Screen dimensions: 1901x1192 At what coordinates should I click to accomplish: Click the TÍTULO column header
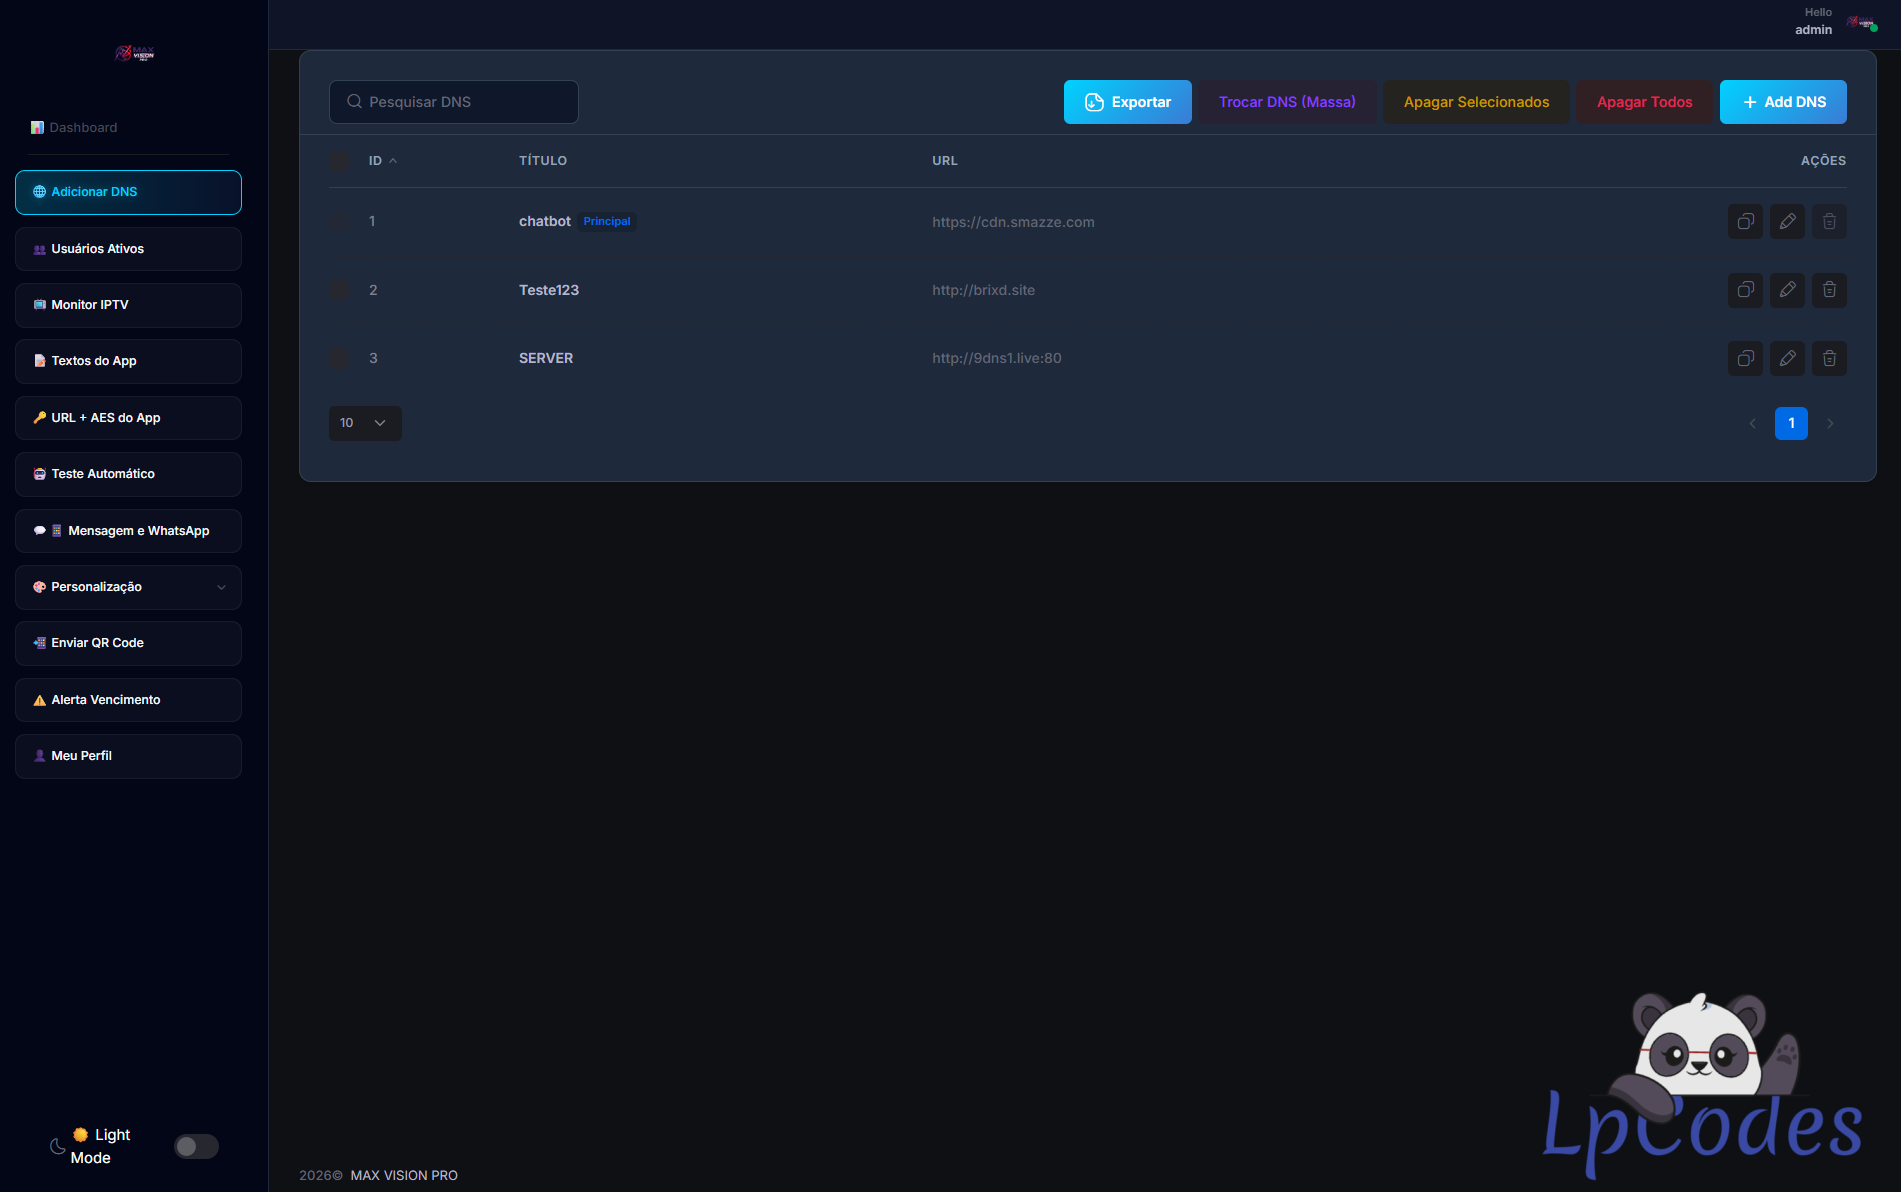543,161
